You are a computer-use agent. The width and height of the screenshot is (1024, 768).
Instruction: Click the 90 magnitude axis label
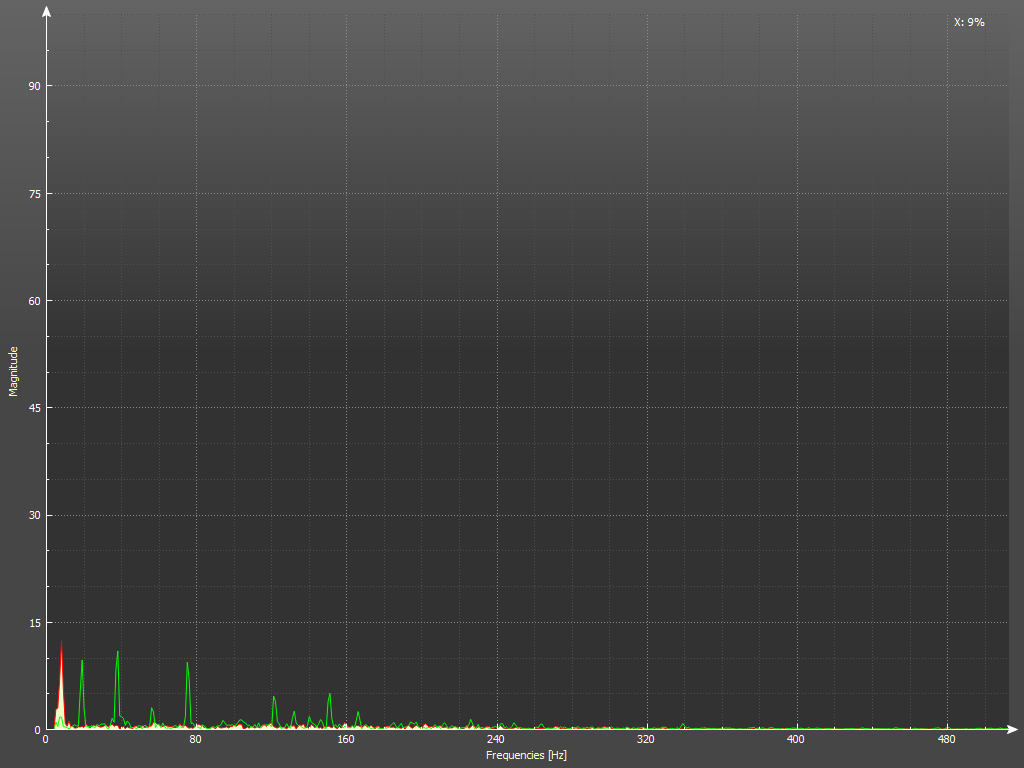[x=34, y=86]
